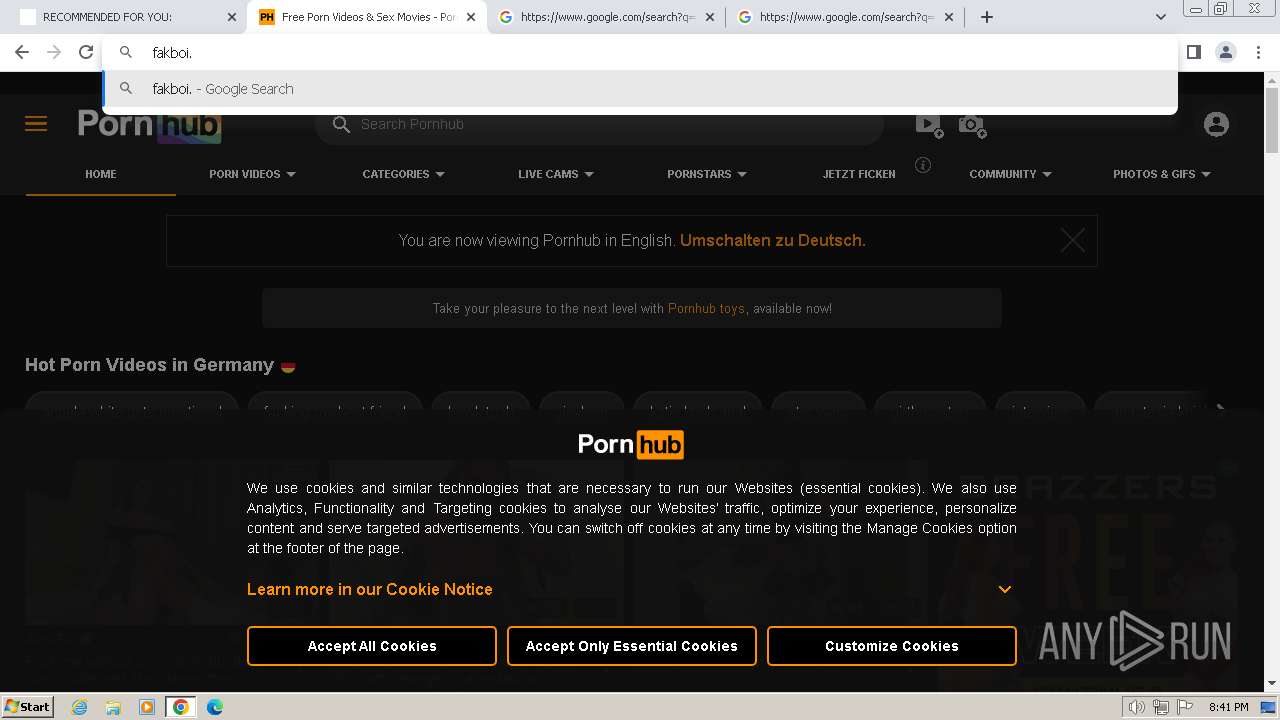Open Internet Explorer from the taskbar

(79, 707)
